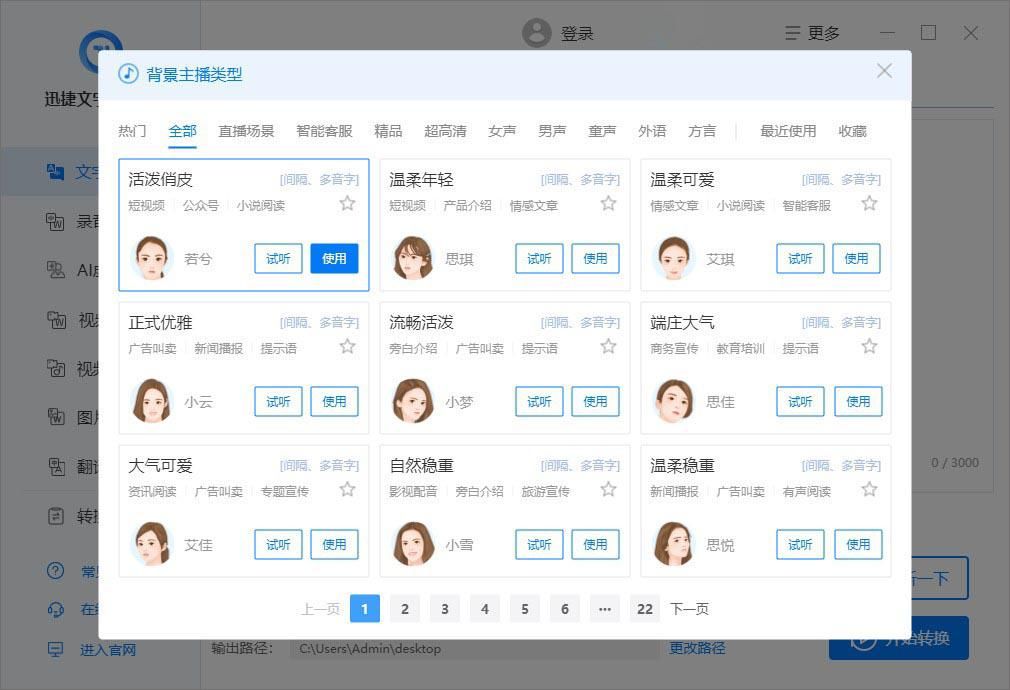Viewport: 1010px width, 690px height.
Task: Open the 方言 voices tab
Action: point(702,130)
